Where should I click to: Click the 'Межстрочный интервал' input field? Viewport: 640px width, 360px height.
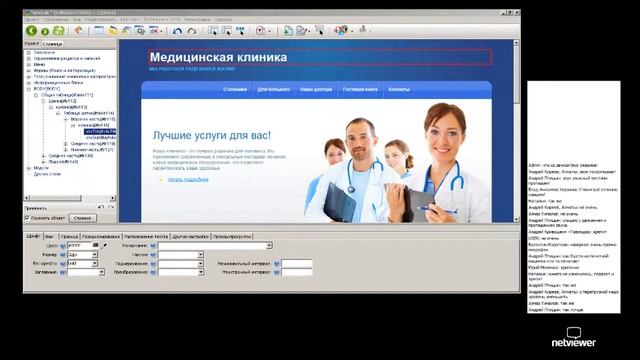[297, 272]
